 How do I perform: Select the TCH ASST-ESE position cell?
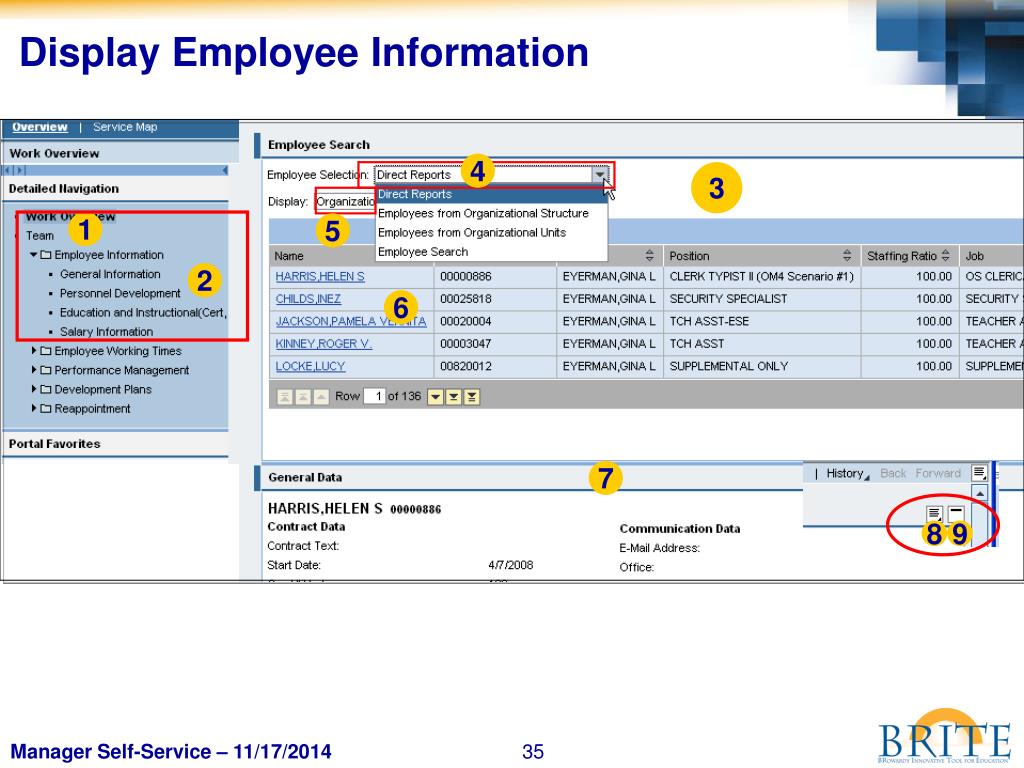point(762,321)
